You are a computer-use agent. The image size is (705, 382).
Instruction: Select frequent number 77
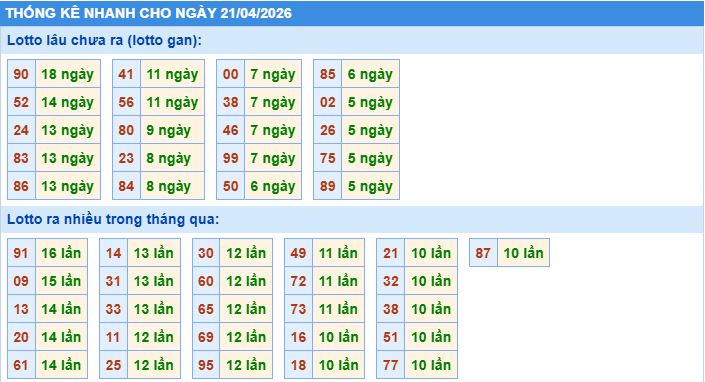coord(391,364)
